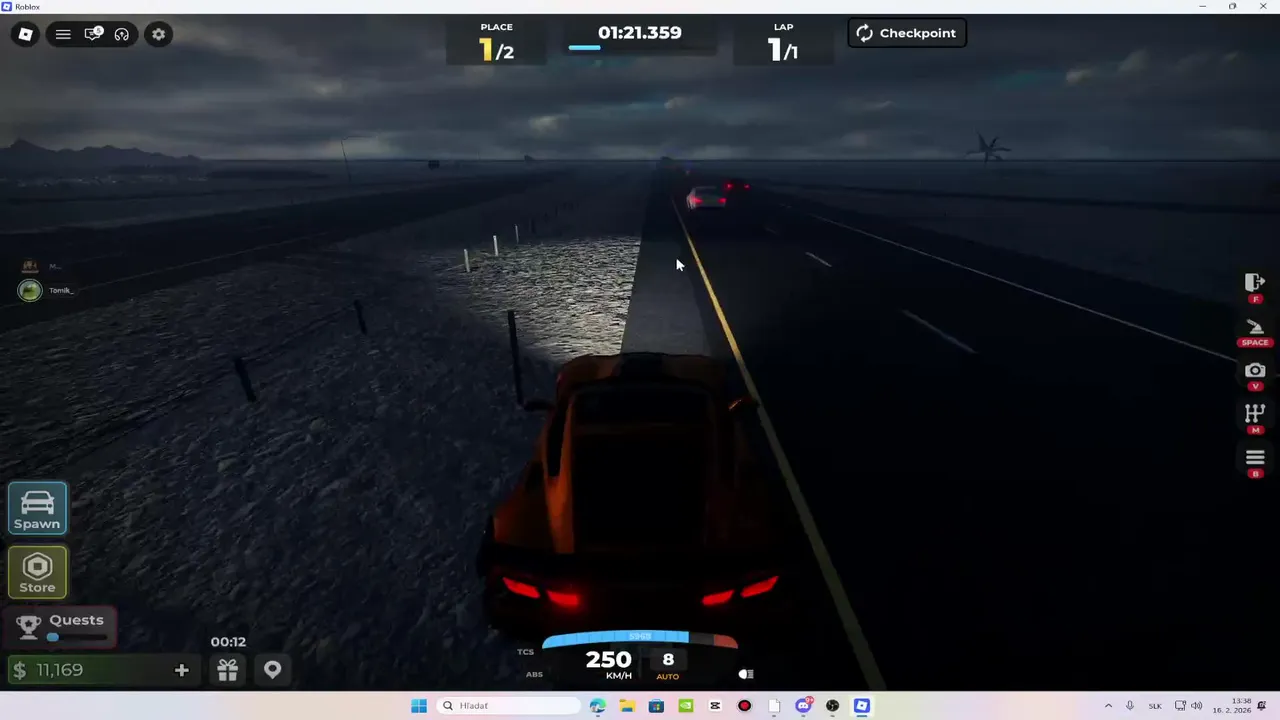Screen dimensions: 1280x720
Task: Click the Roblox taskbar icon
Action: tap(861, 706)
